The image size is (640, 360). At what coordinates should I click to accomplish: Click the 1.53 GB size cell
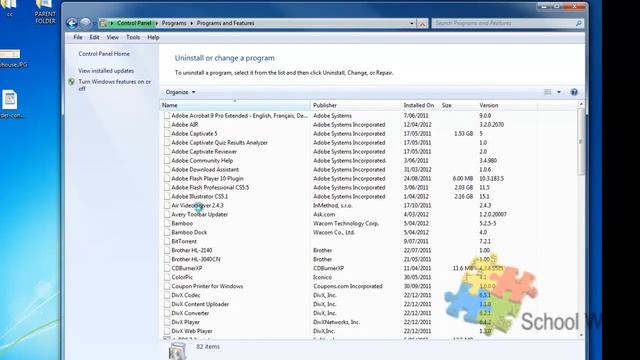pyautogui.click(x=463, y=133)
